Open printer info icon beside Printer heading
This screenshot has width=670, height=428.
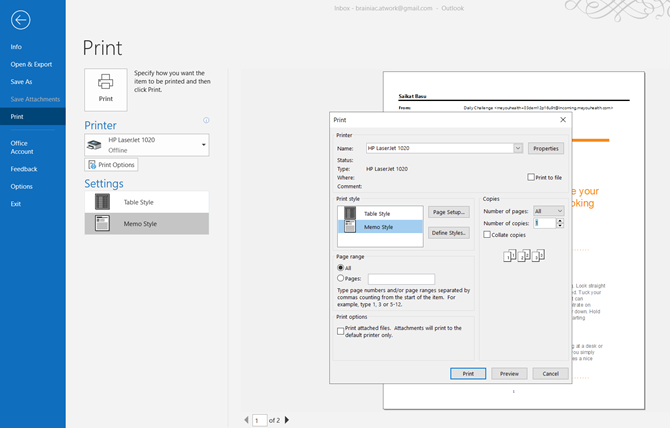coord(206,120)
